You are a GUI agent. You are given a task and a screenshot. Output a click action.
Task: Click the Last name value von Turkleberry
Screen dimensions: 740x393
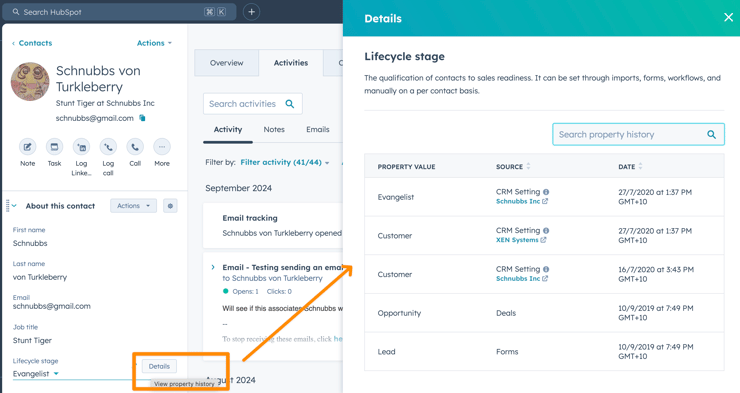pyautogui.click(x=40, y=277)
